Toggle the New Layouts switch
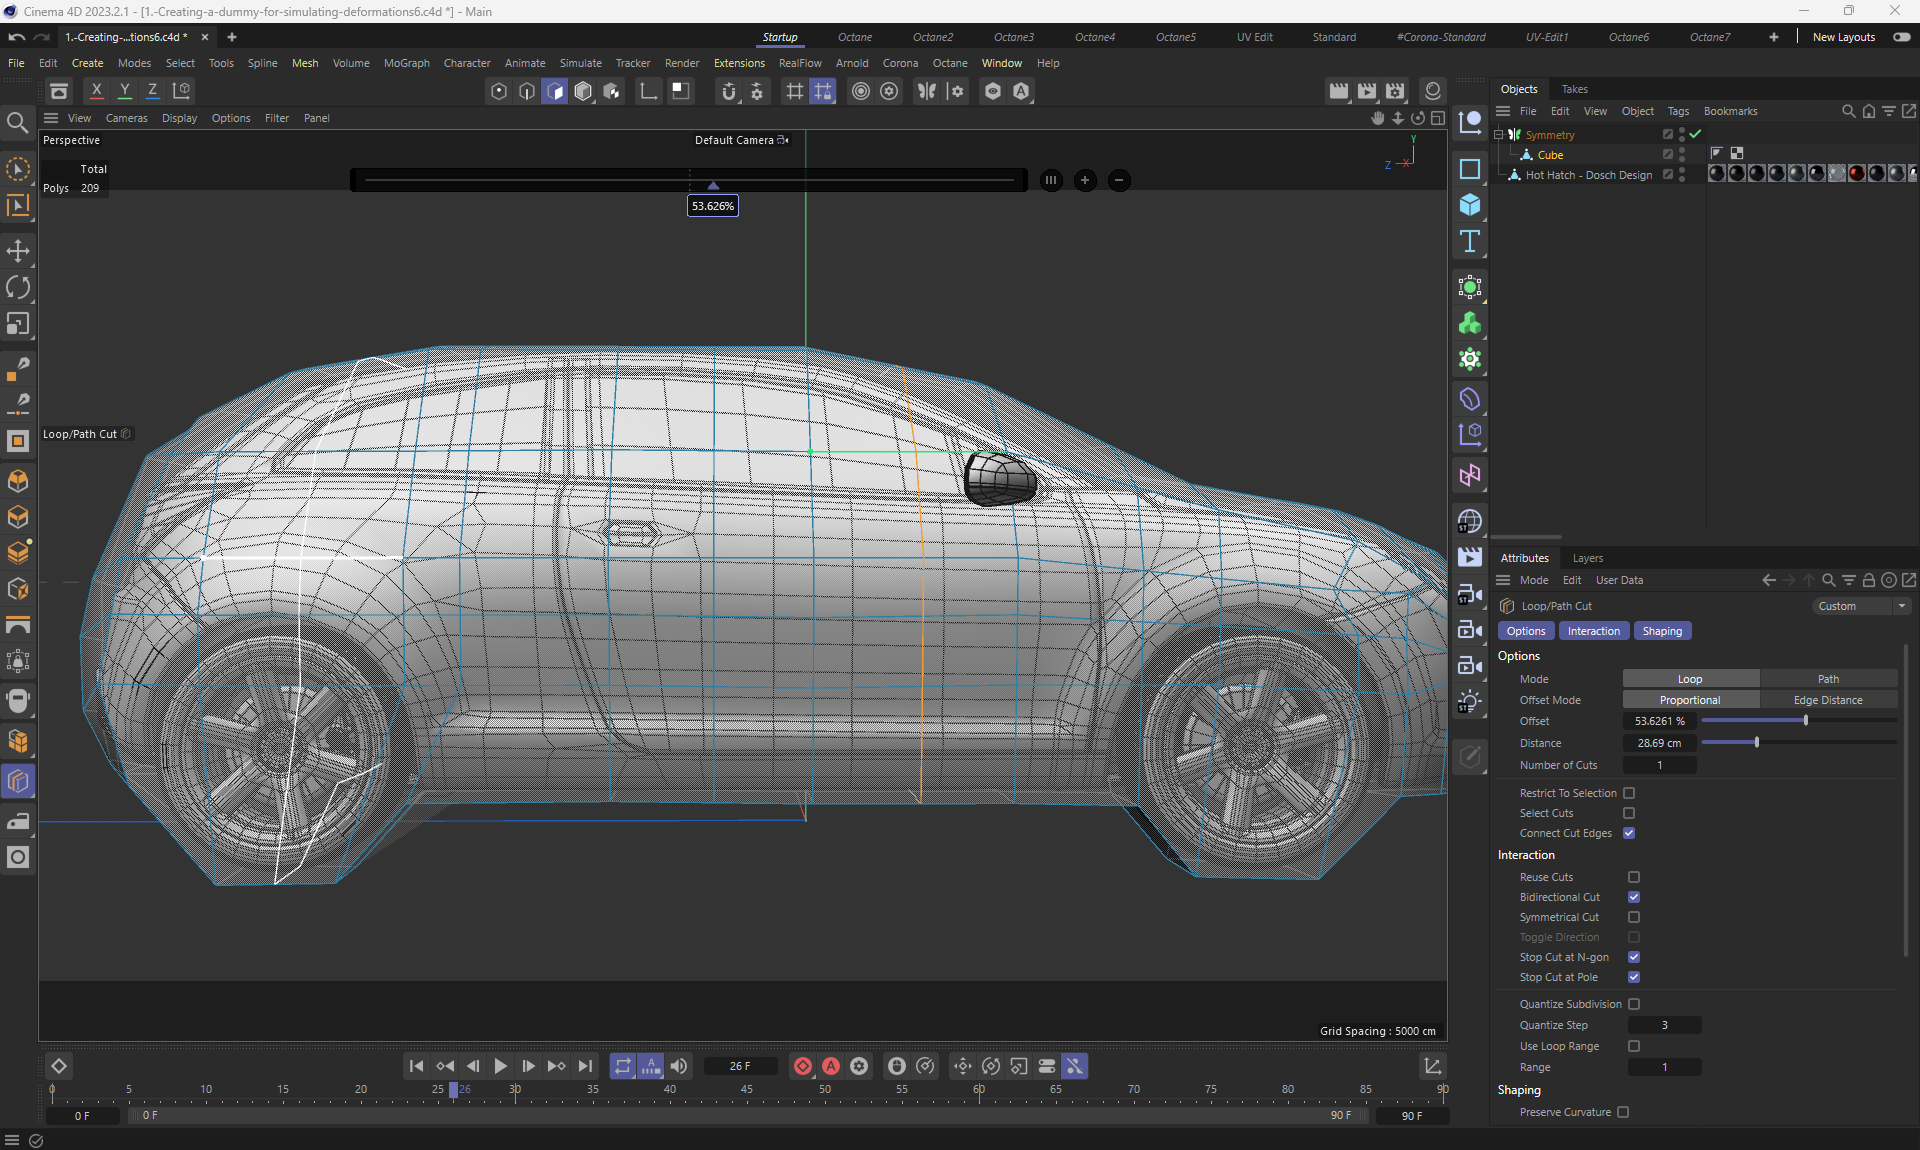1920x1150 pixels. point(1901,37)
